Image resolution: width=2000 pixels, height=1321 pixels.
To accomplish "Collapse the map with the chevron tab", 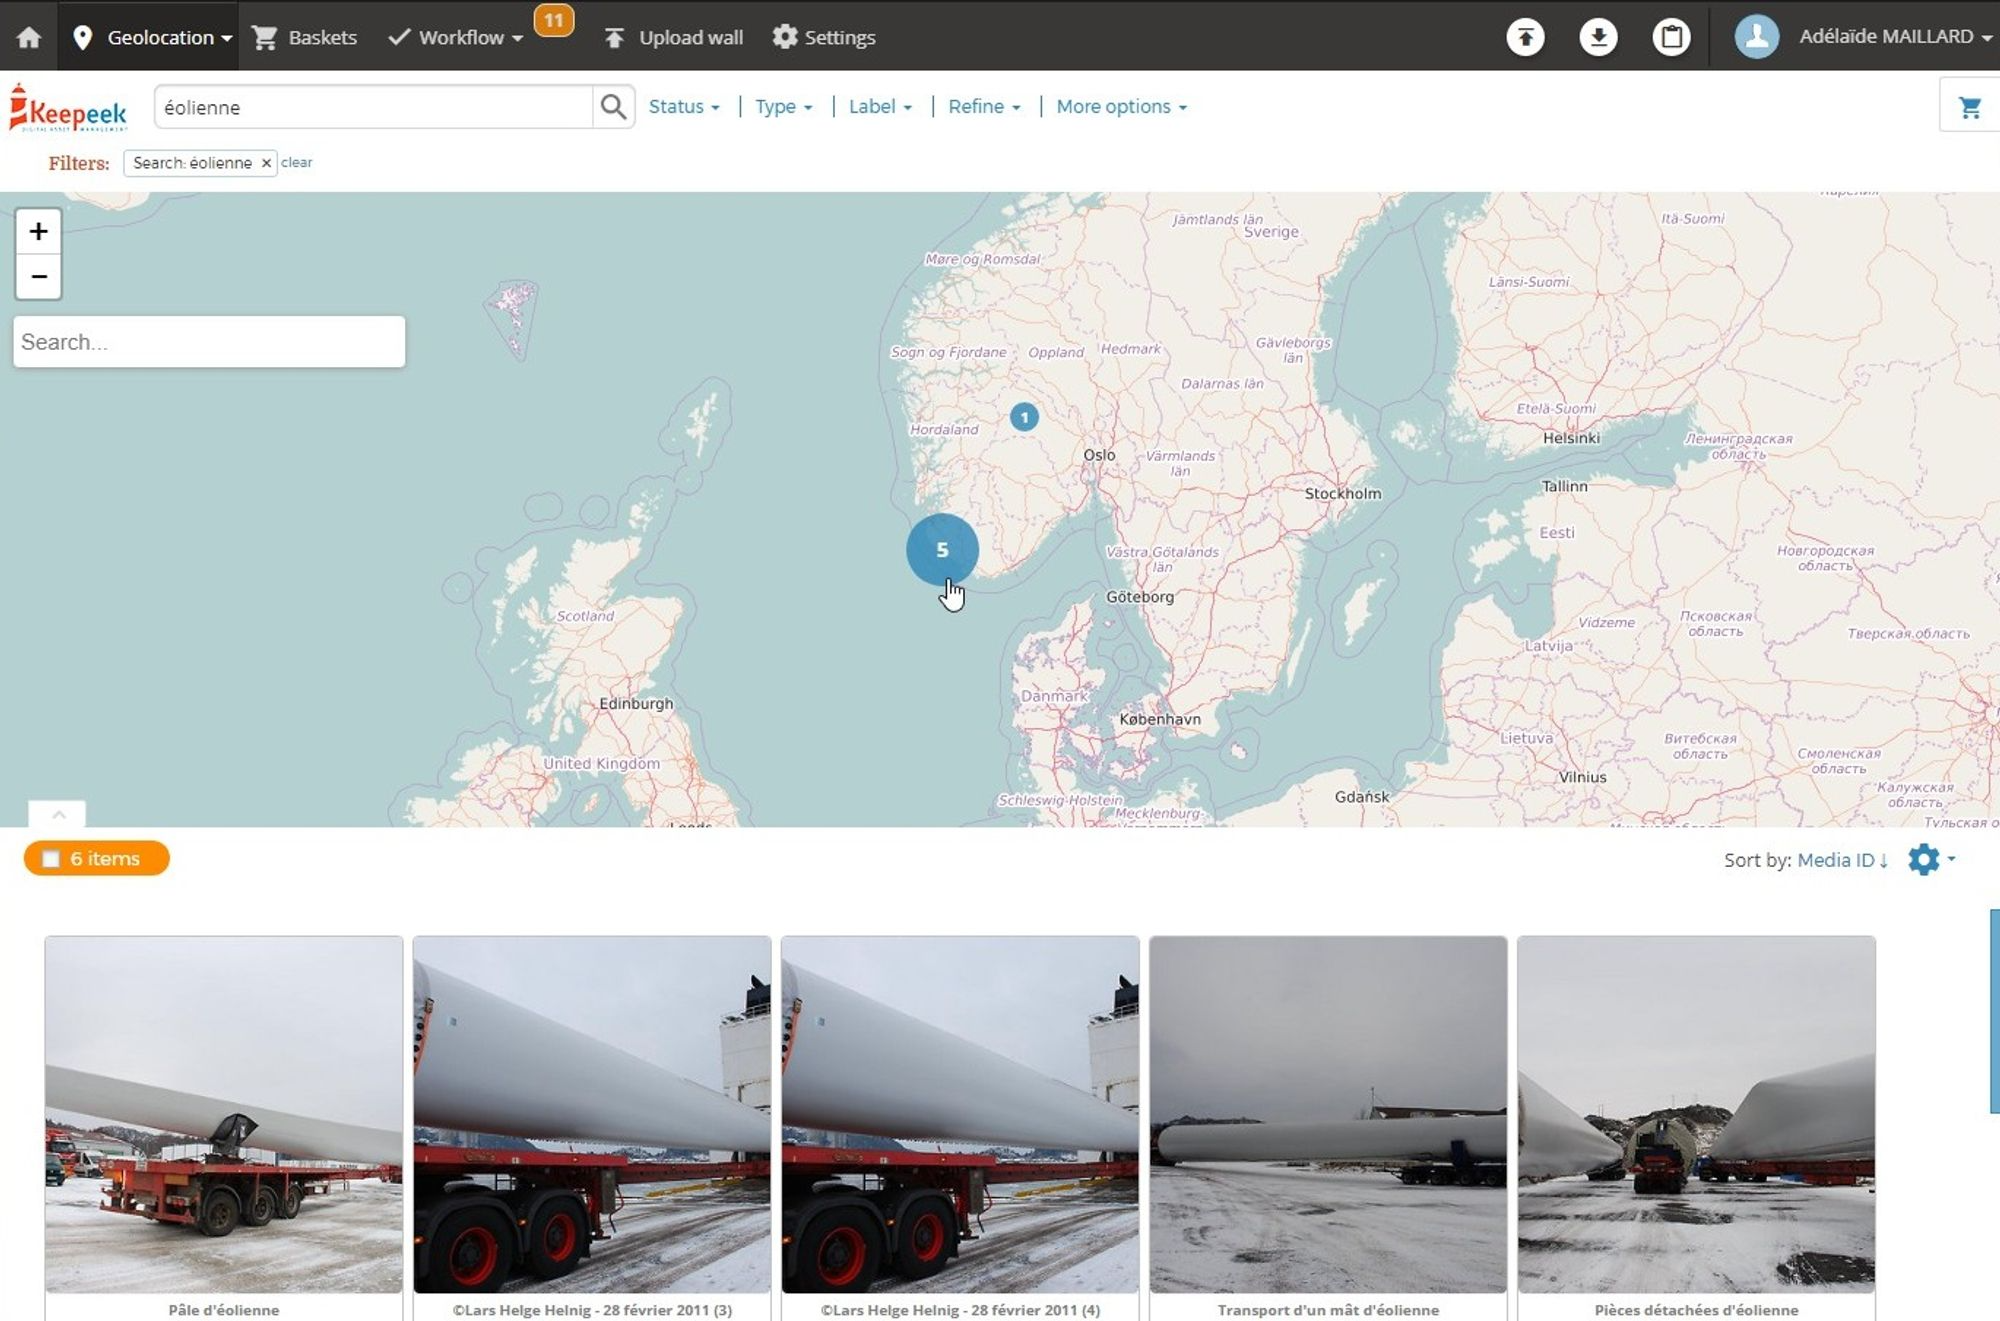I will coord(58,814).
